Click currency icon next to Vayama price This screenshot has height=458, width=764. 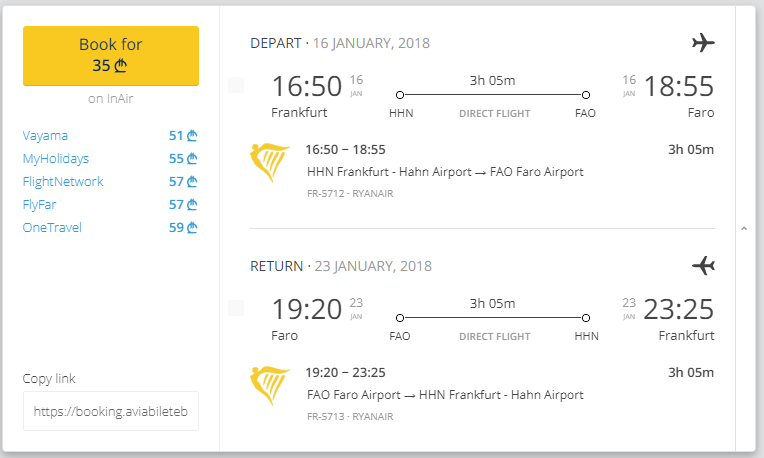click(x=192, y=136)
